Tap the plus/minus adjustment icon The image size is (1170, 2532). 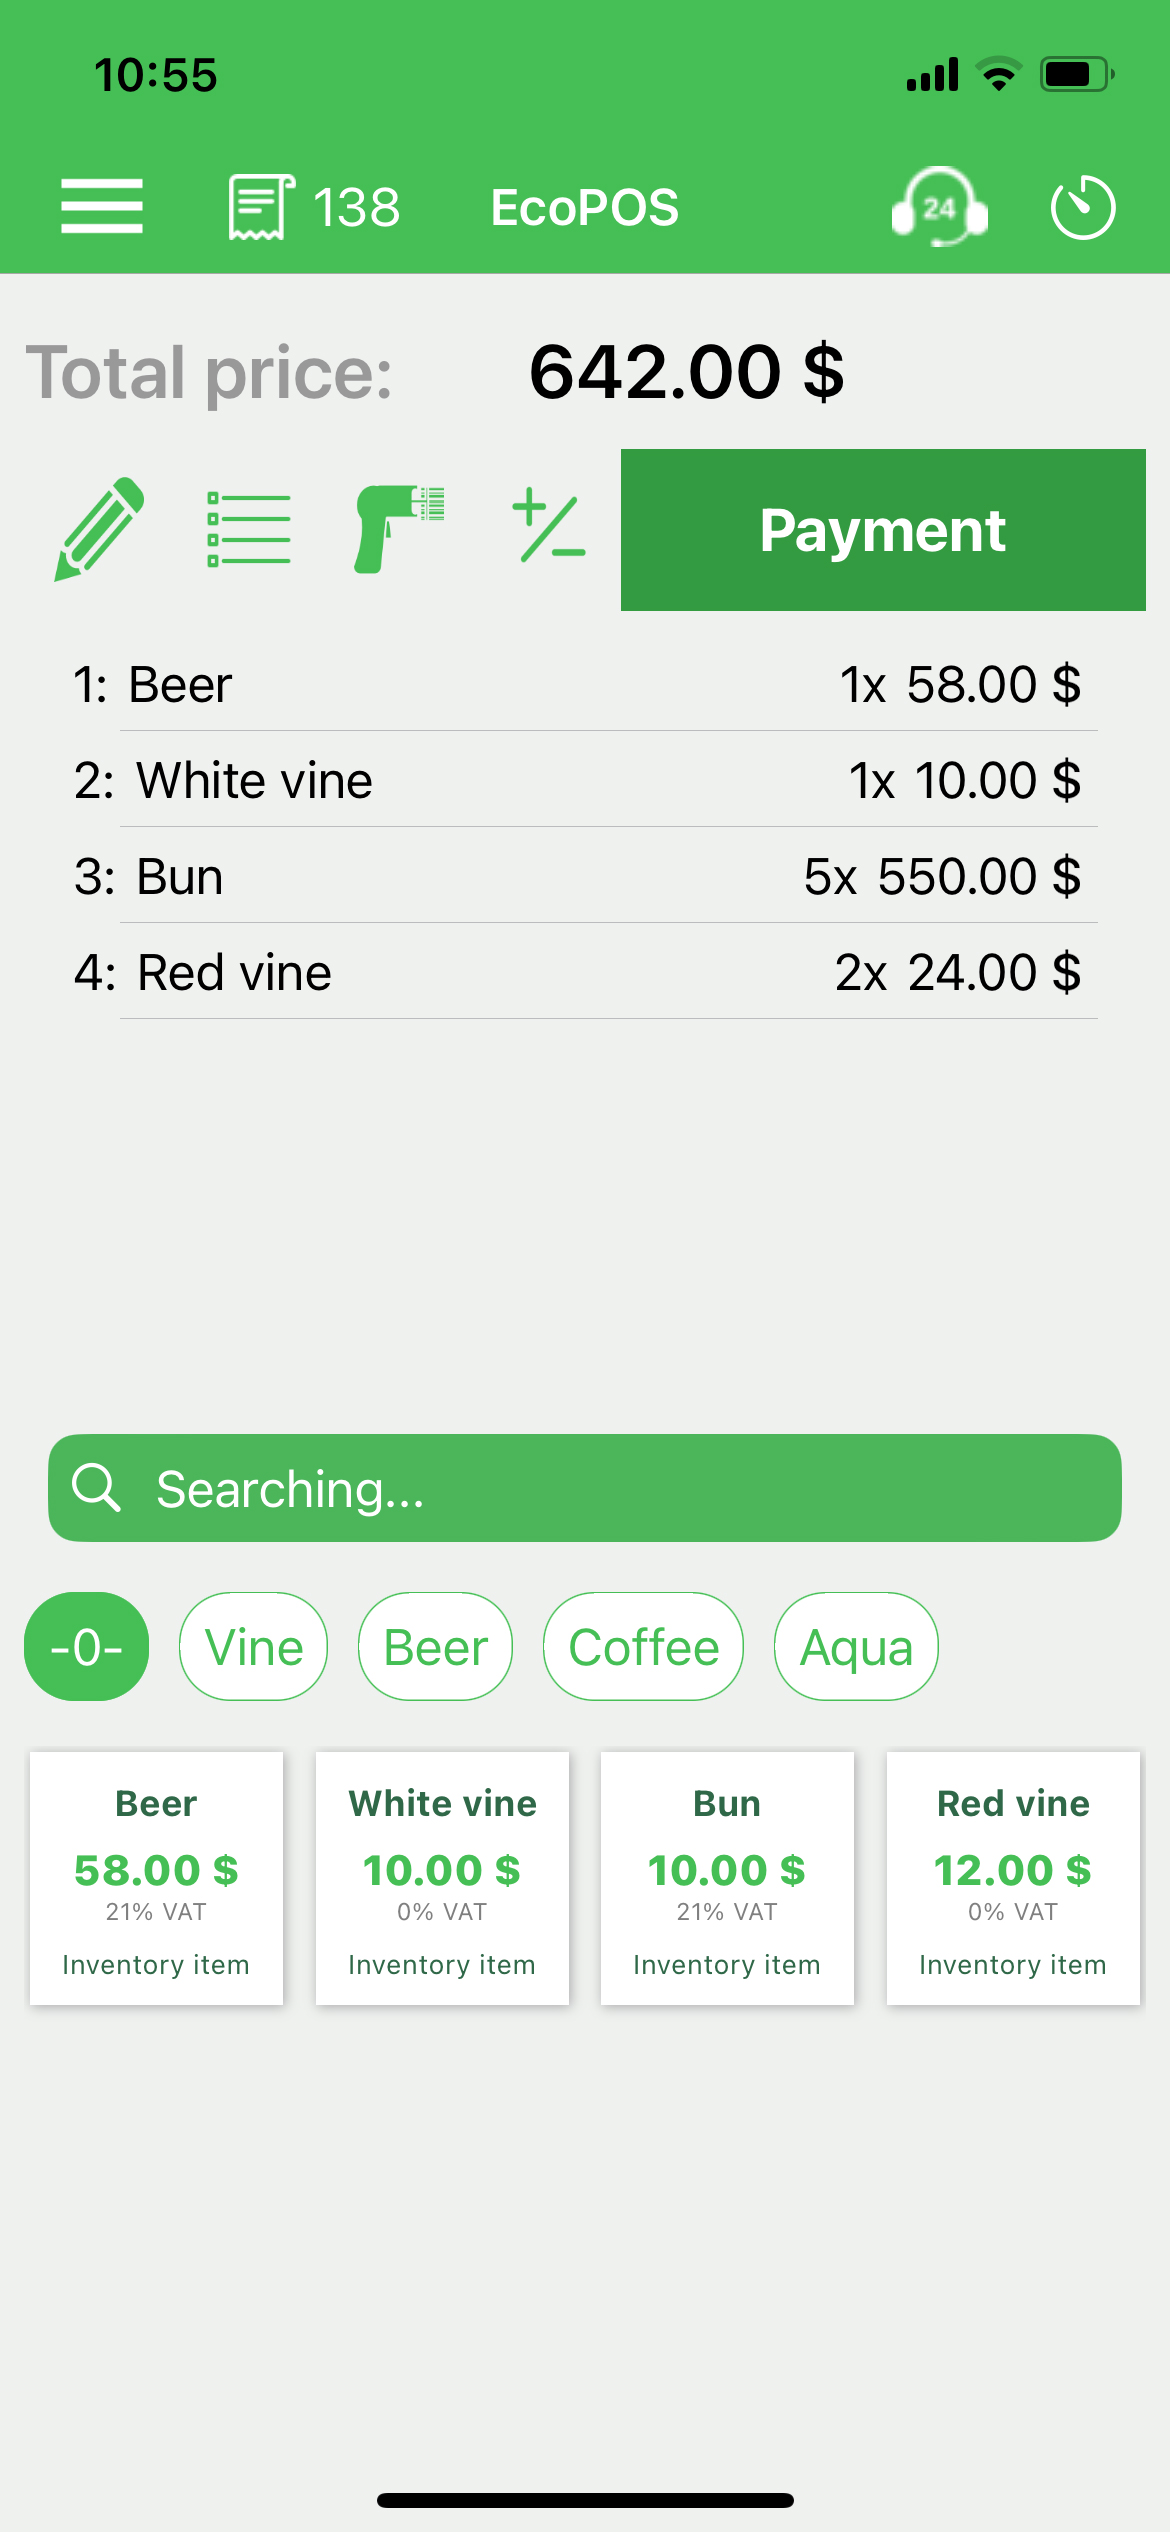(x=548, y=527)
